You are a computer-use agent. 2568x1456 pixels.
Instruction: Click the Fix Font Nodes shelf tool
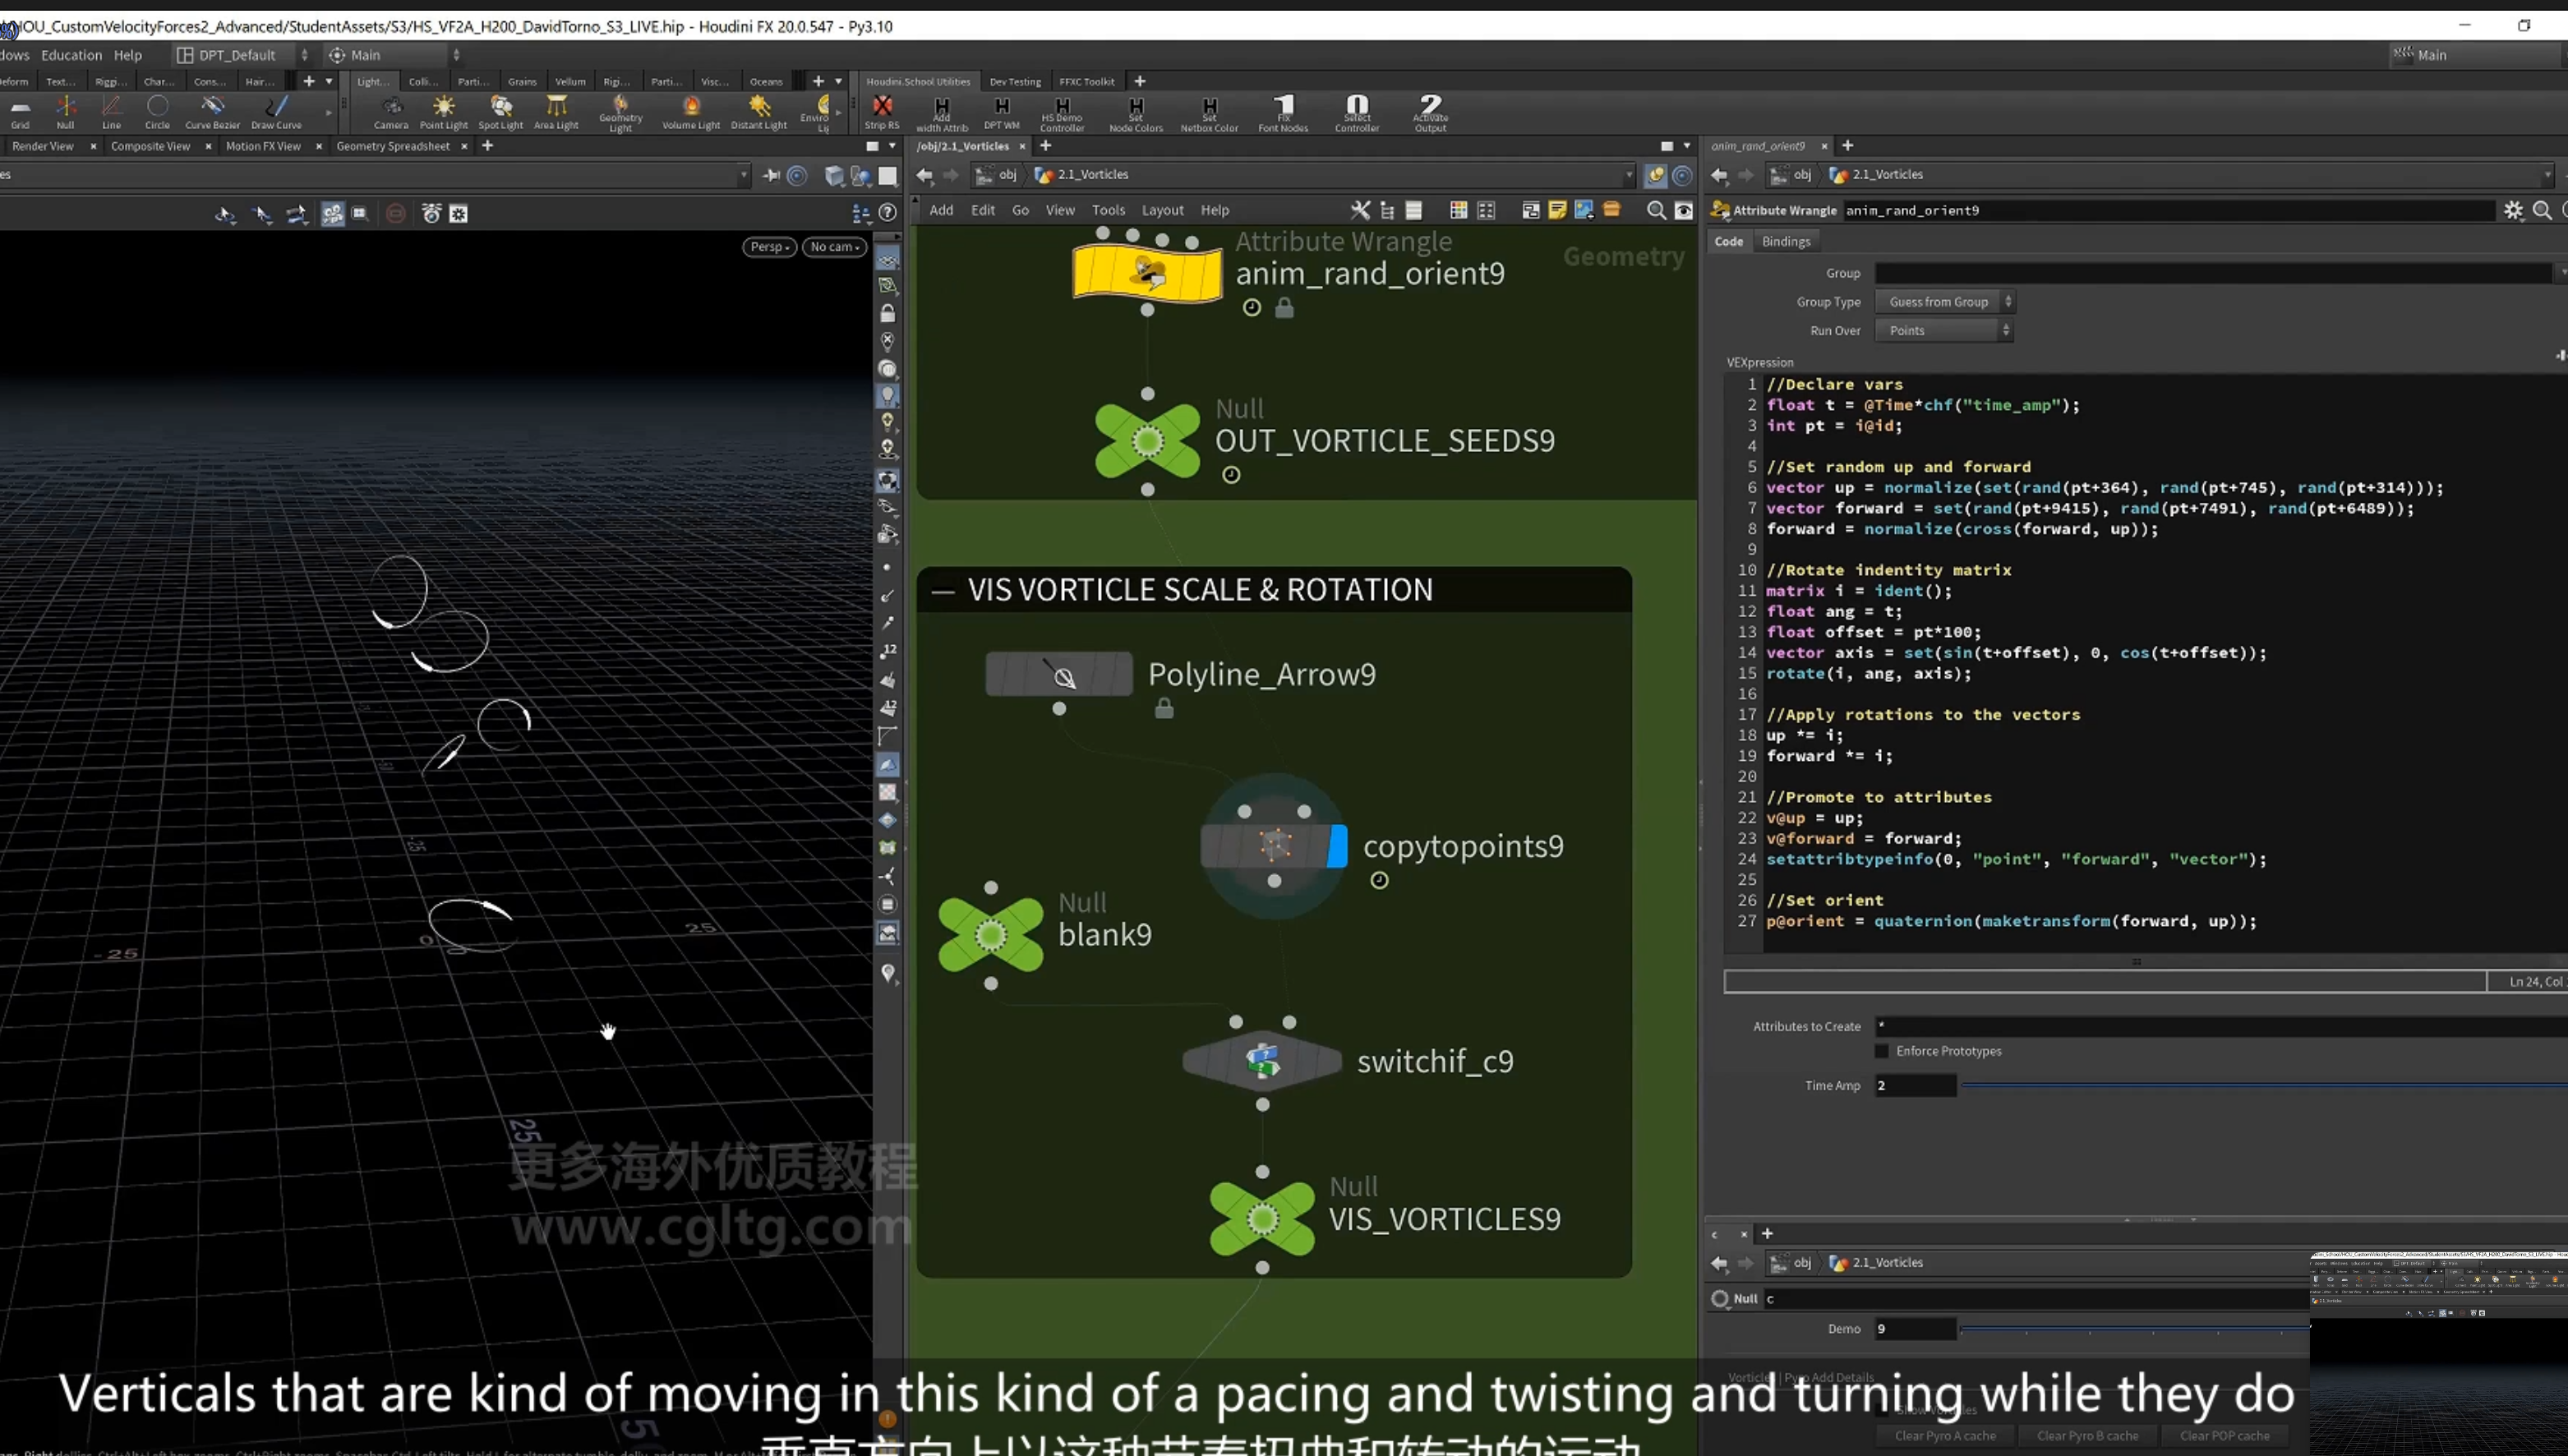pyautogui.click(x=1283, y=113)
